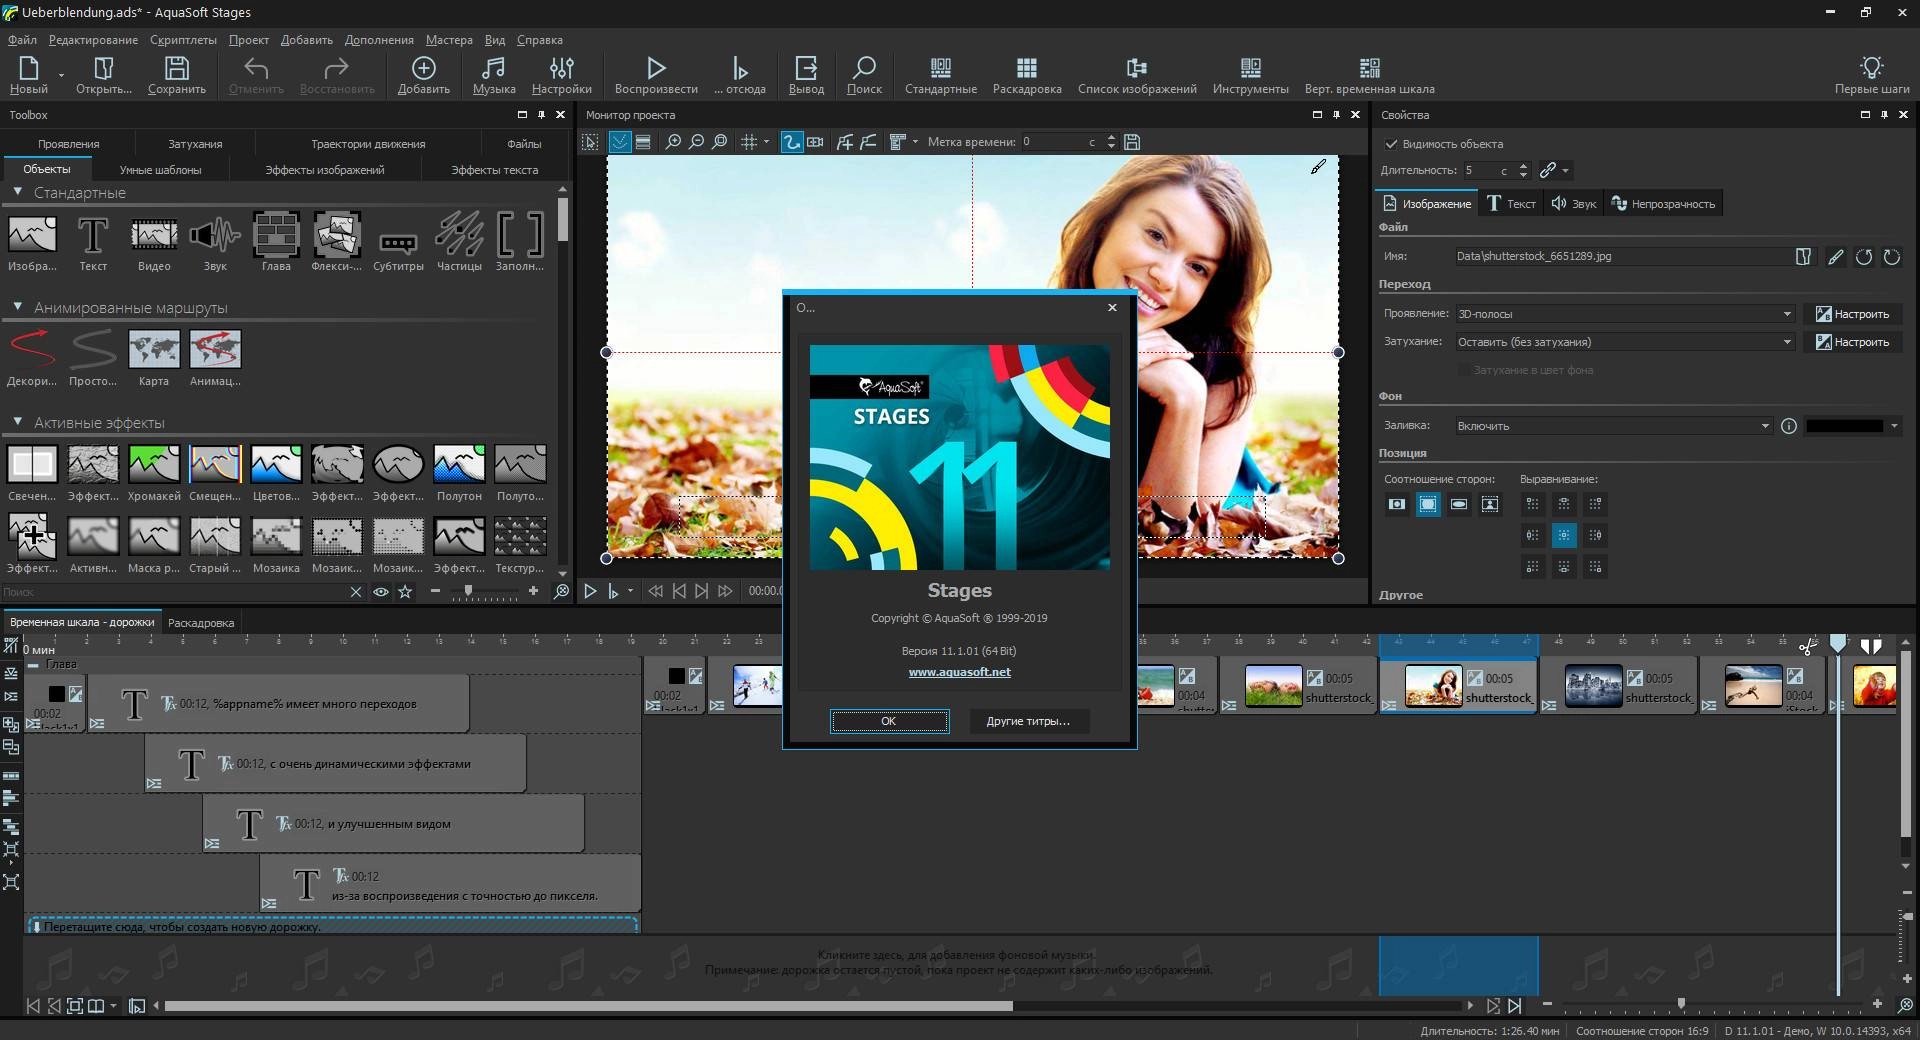Viewport: 1920px width, 1040px height.
Task: Click the Toolbox Поиск search field
Action: coord(174,592)
